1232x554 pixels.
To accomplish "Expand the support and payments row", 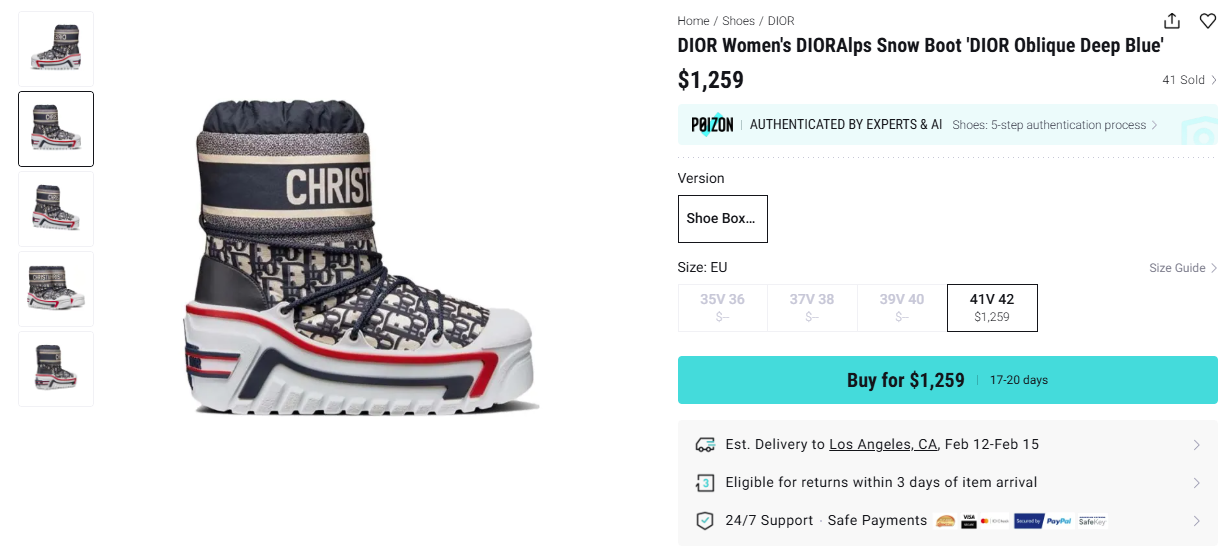I will pos(1197,521).
